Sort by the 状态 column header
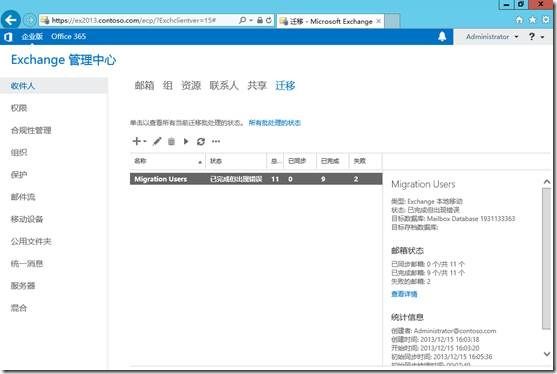 coord(236,161)
